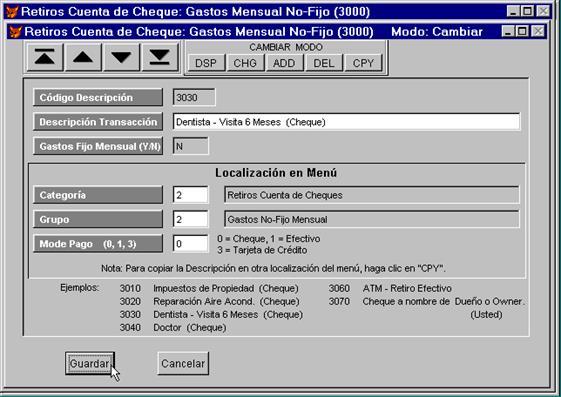561x397 pixels.
Task: Maximize the inner Modo: Cambiar window
Action: pyautogui.click(x=522, y=31)
